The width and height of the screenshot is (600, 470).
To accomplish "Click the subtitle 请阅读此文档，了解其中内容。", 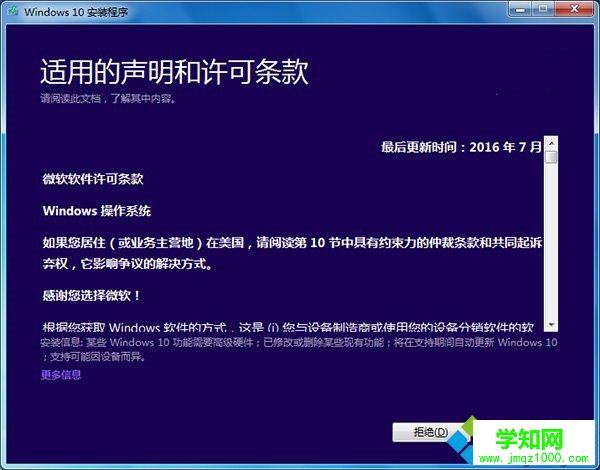I will coord(108,99).
